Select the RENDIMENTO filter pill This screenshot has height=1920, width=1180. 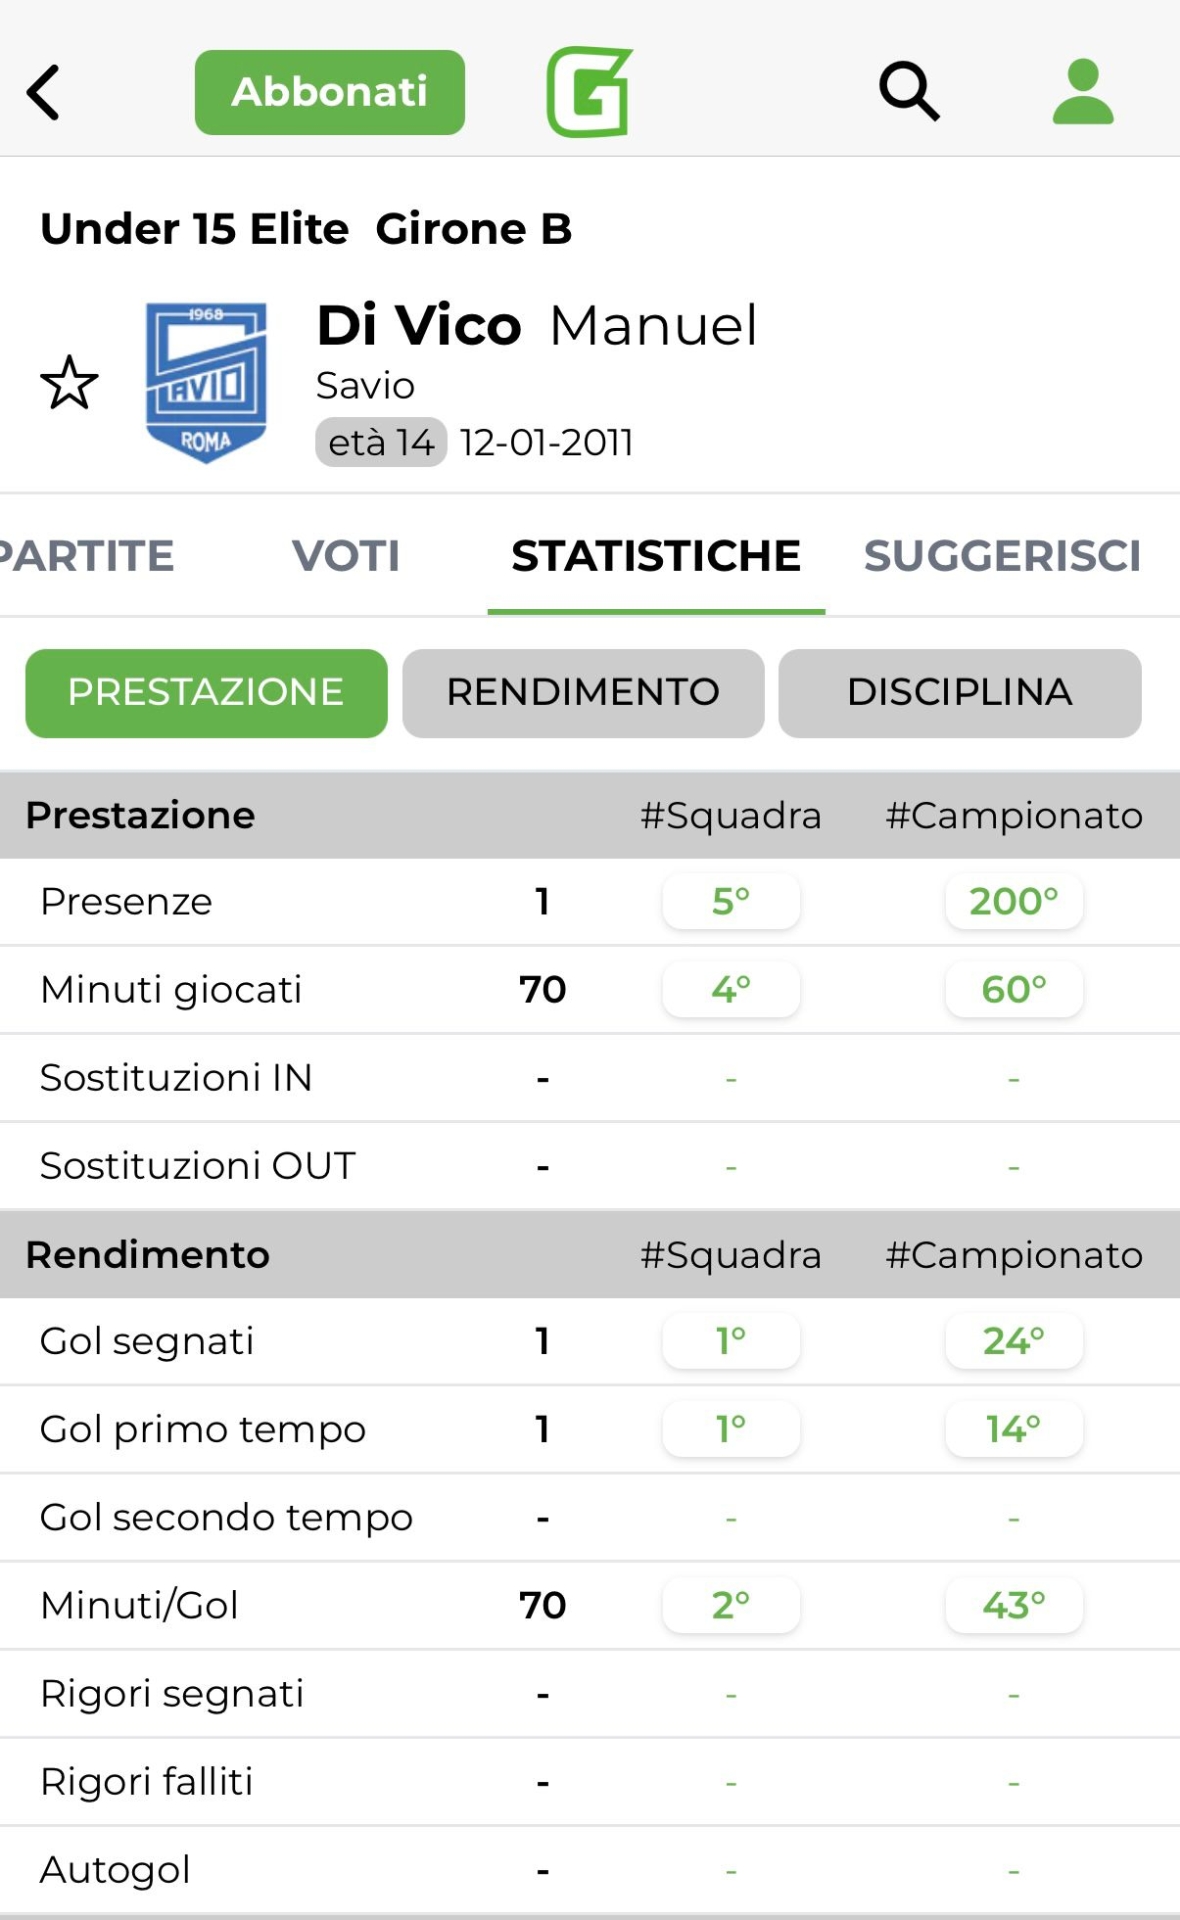583,693
